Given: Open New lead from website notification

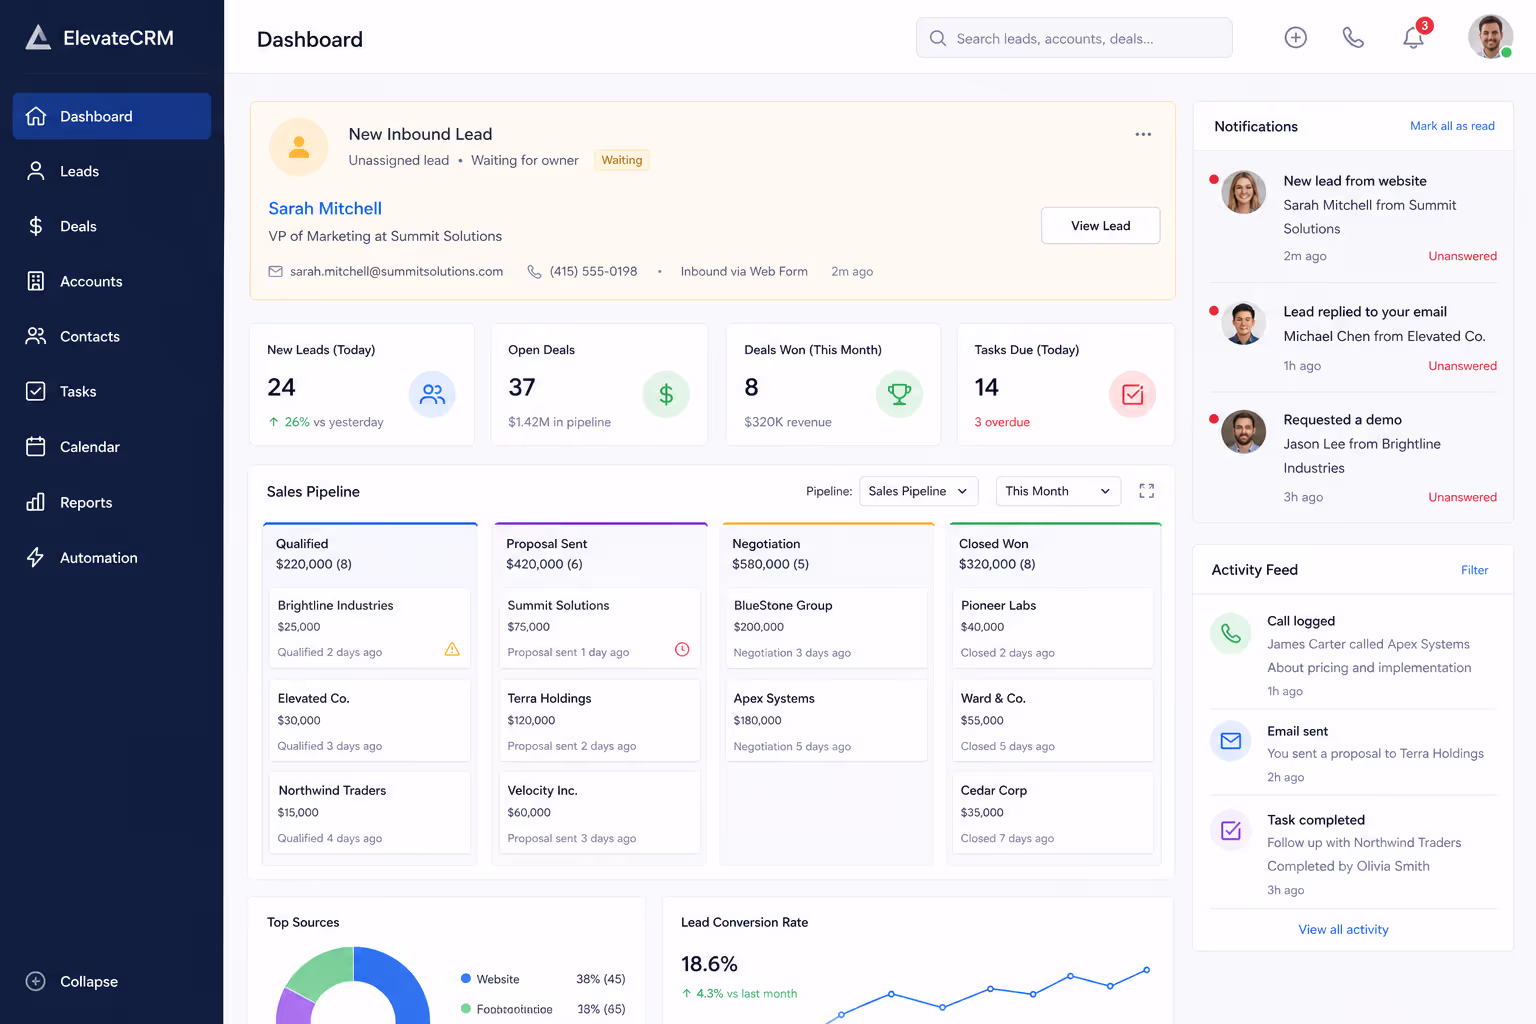Looking at the screenshot, I should 1353,217.
